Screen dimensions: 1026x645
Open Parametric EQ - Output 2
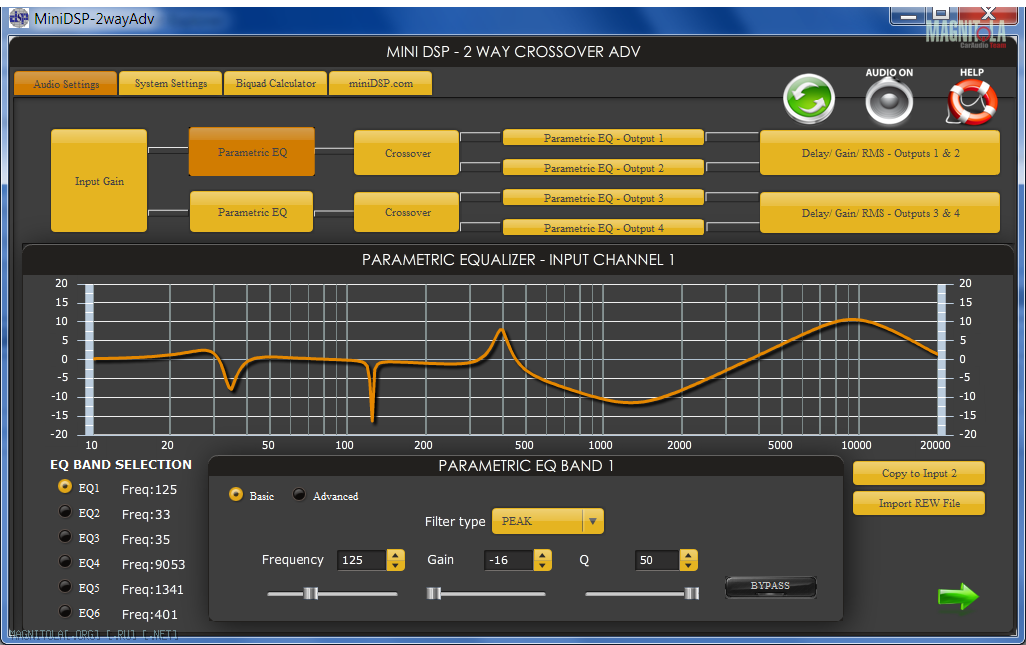pos(603,167)
